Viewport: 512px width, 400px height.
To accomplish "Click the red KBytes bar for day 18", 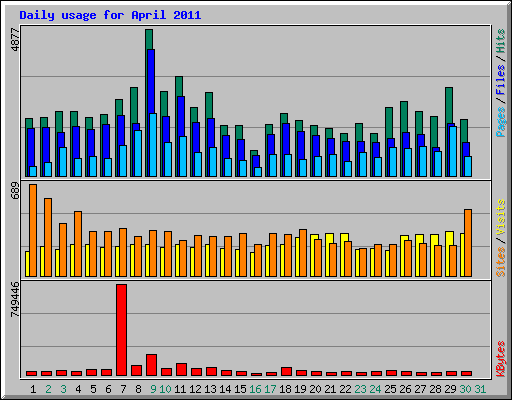I will pyautogui.click(x=286, y=372).
